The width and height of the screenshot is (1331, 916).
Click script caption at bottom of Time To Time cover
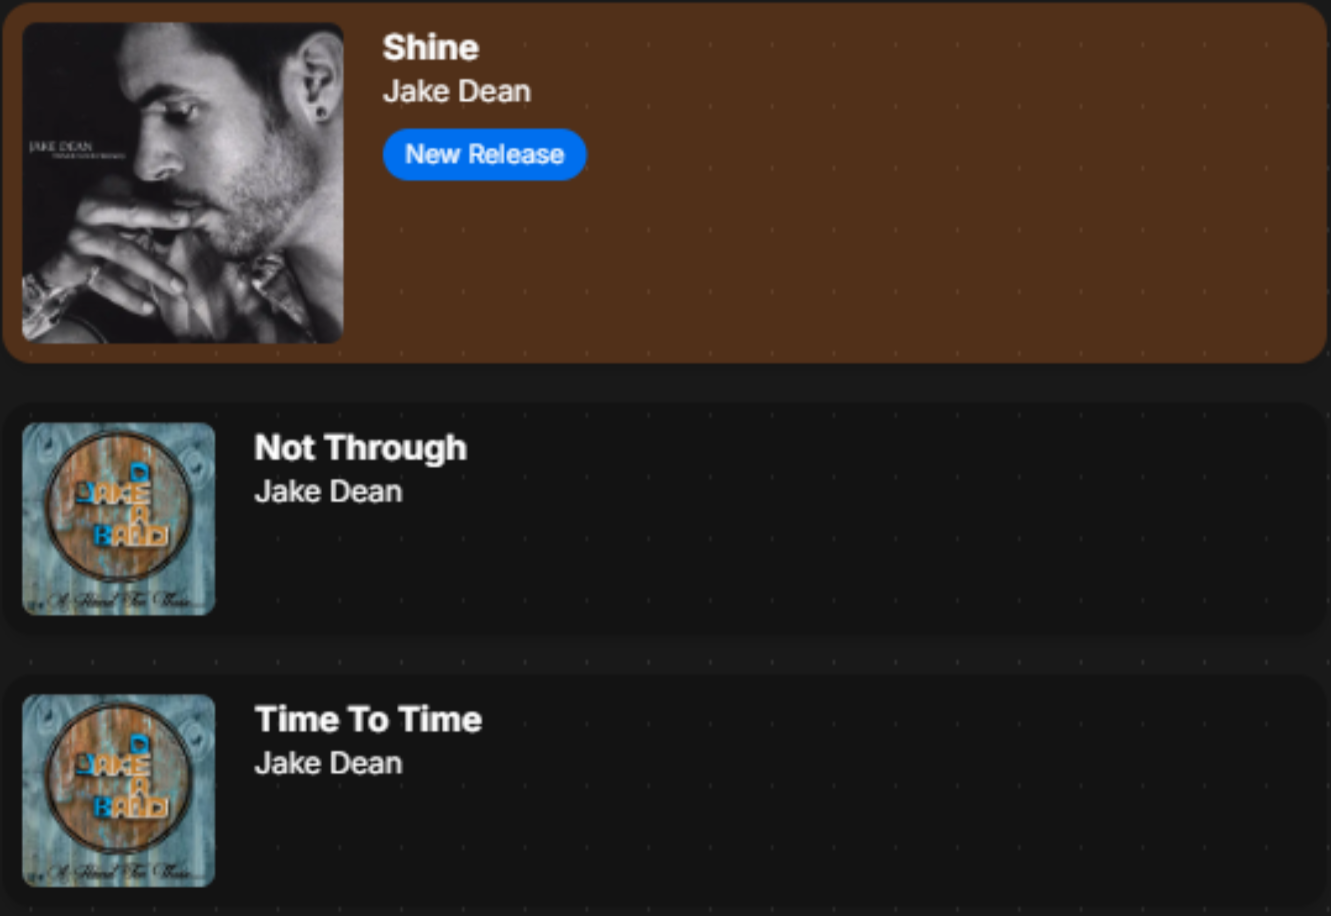(118, 874)
